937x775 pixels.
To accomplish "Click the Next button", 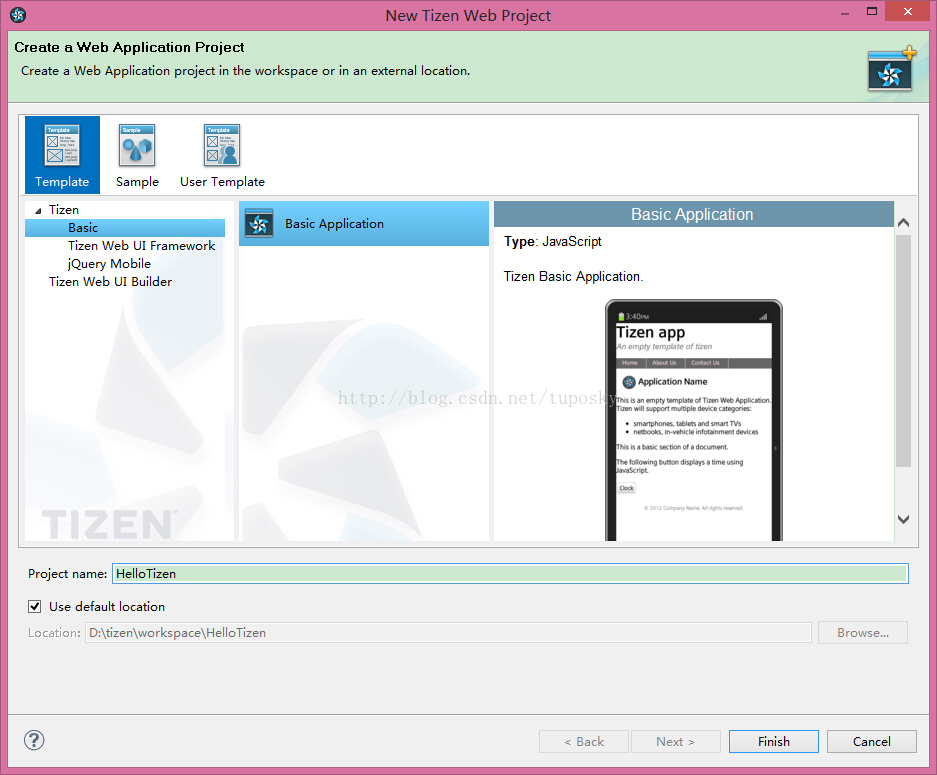I will [x=676, y=742].
